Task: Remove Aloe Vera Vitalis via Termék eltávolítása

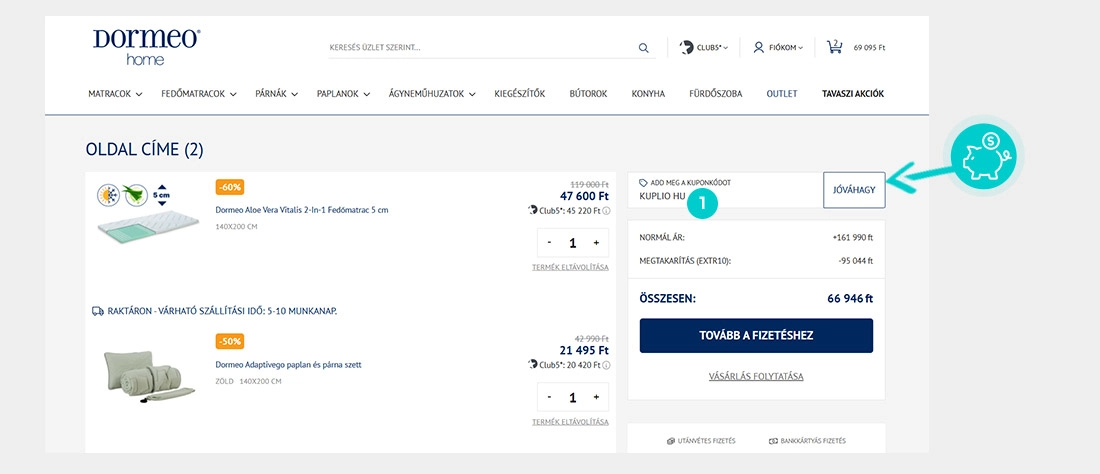Action: pyautogui.click(x=570, y=267)
